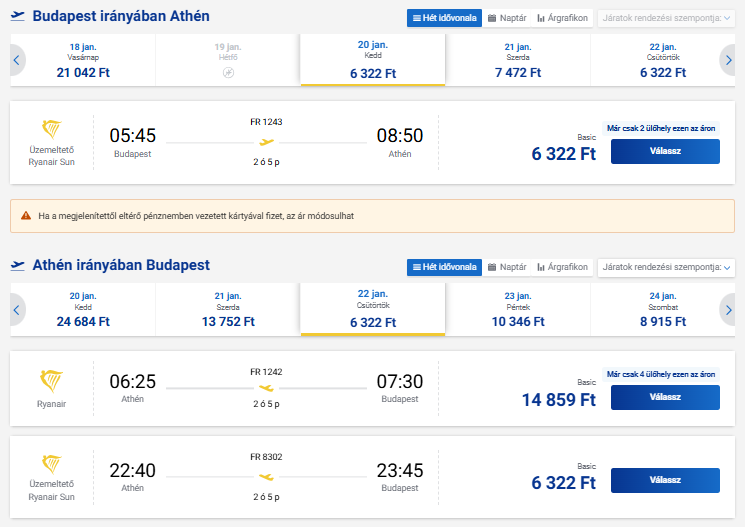The height and width of the screenshot is (527, 745).
Task: Switch return view to Naptár
Action: pyautogui.click(x=507, y=267)
